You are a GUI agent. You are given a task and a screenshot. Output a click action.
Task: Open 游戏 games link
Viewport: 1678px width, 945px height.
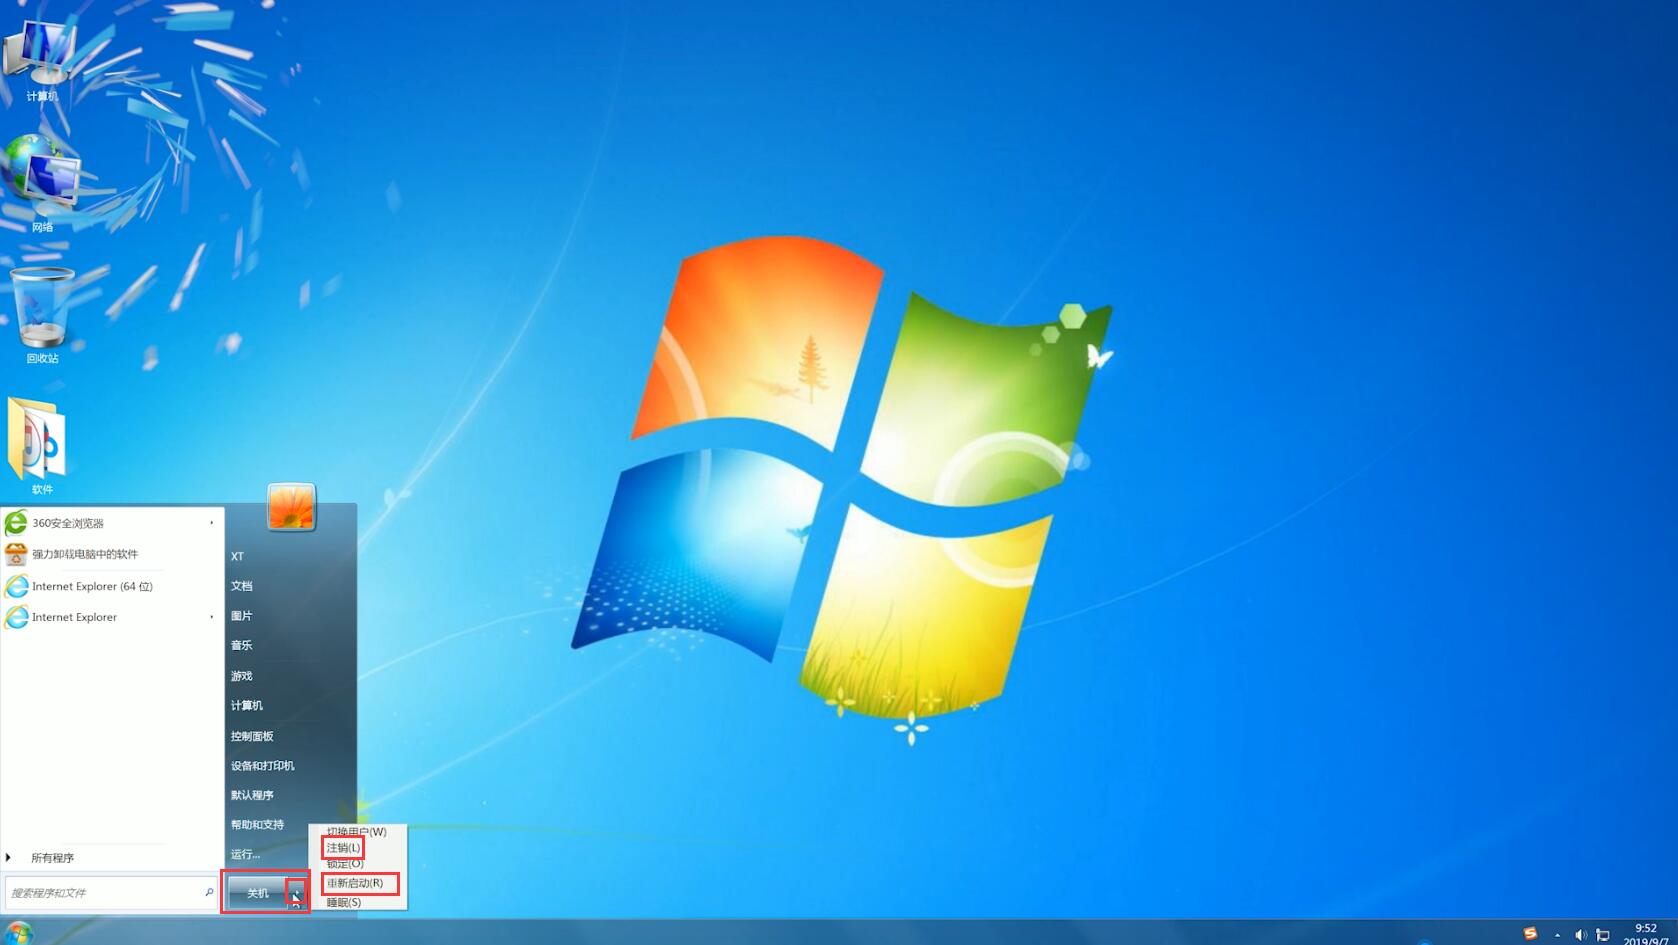(x=241, y=676)
